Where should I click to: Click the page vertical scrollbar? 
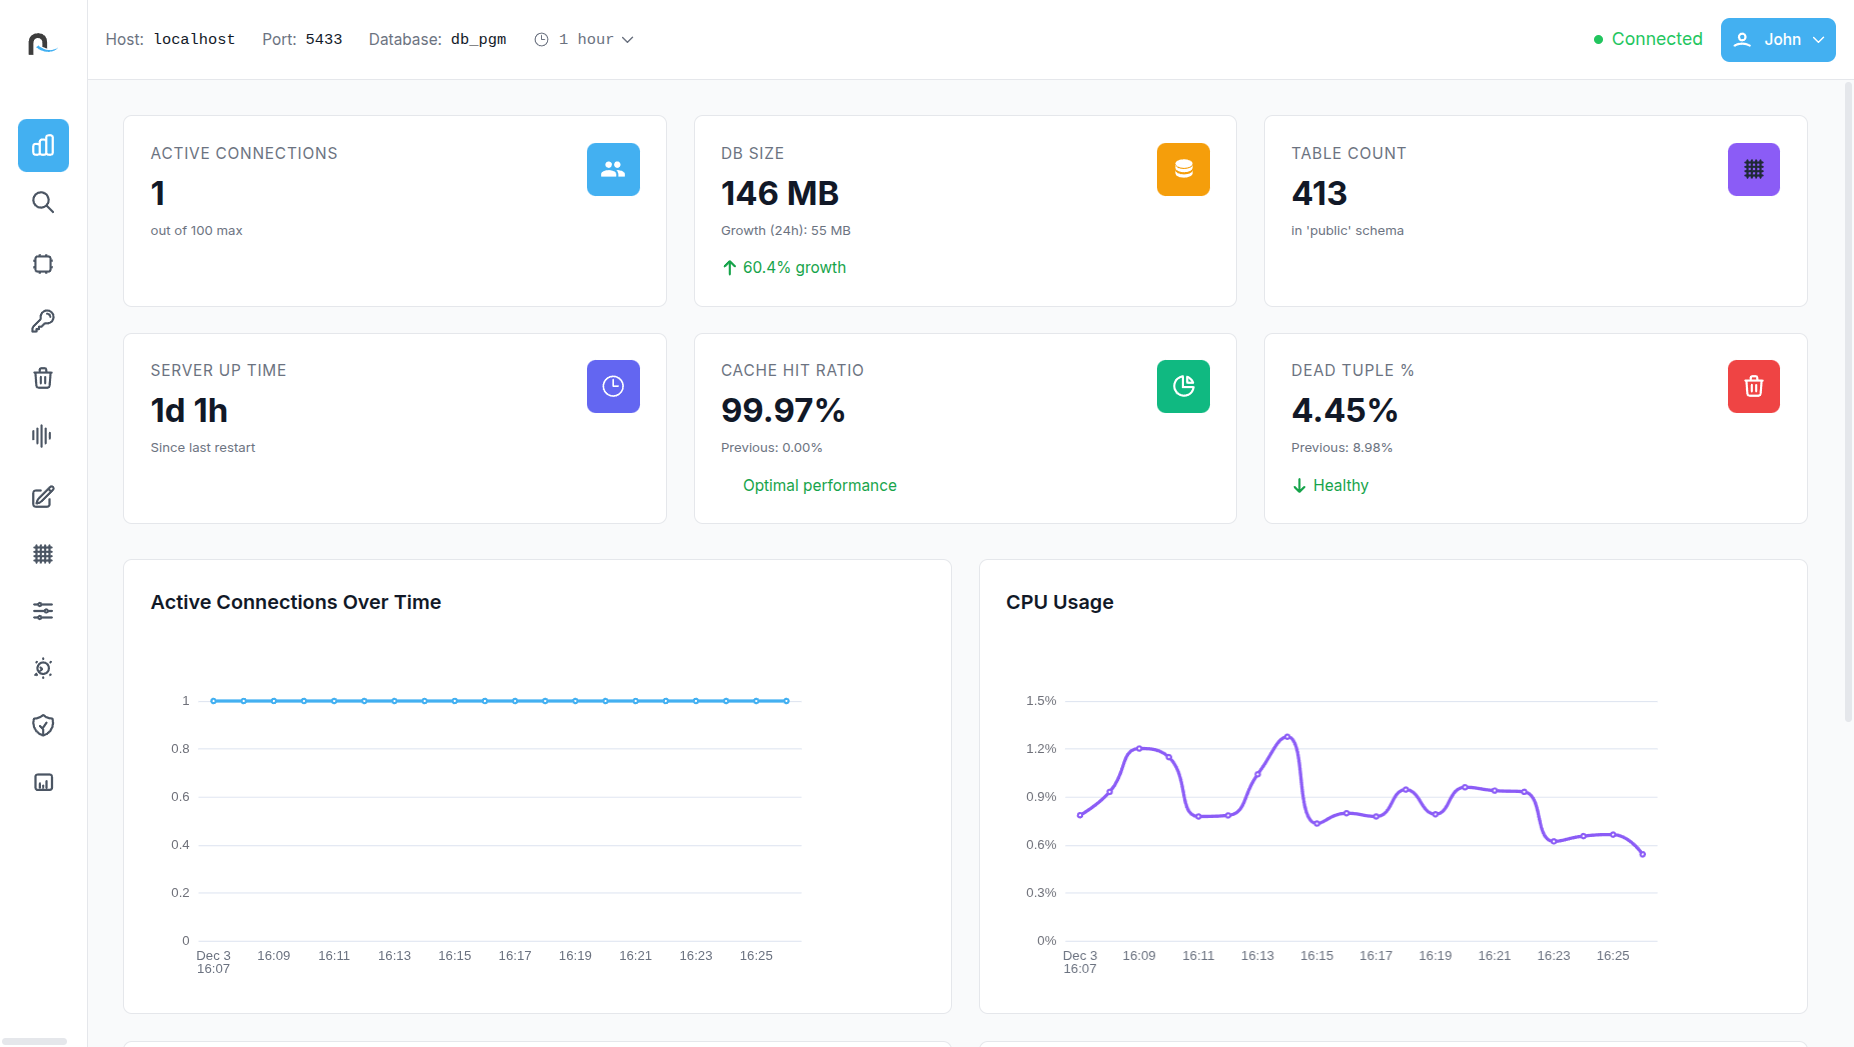tap(1848, 400)
